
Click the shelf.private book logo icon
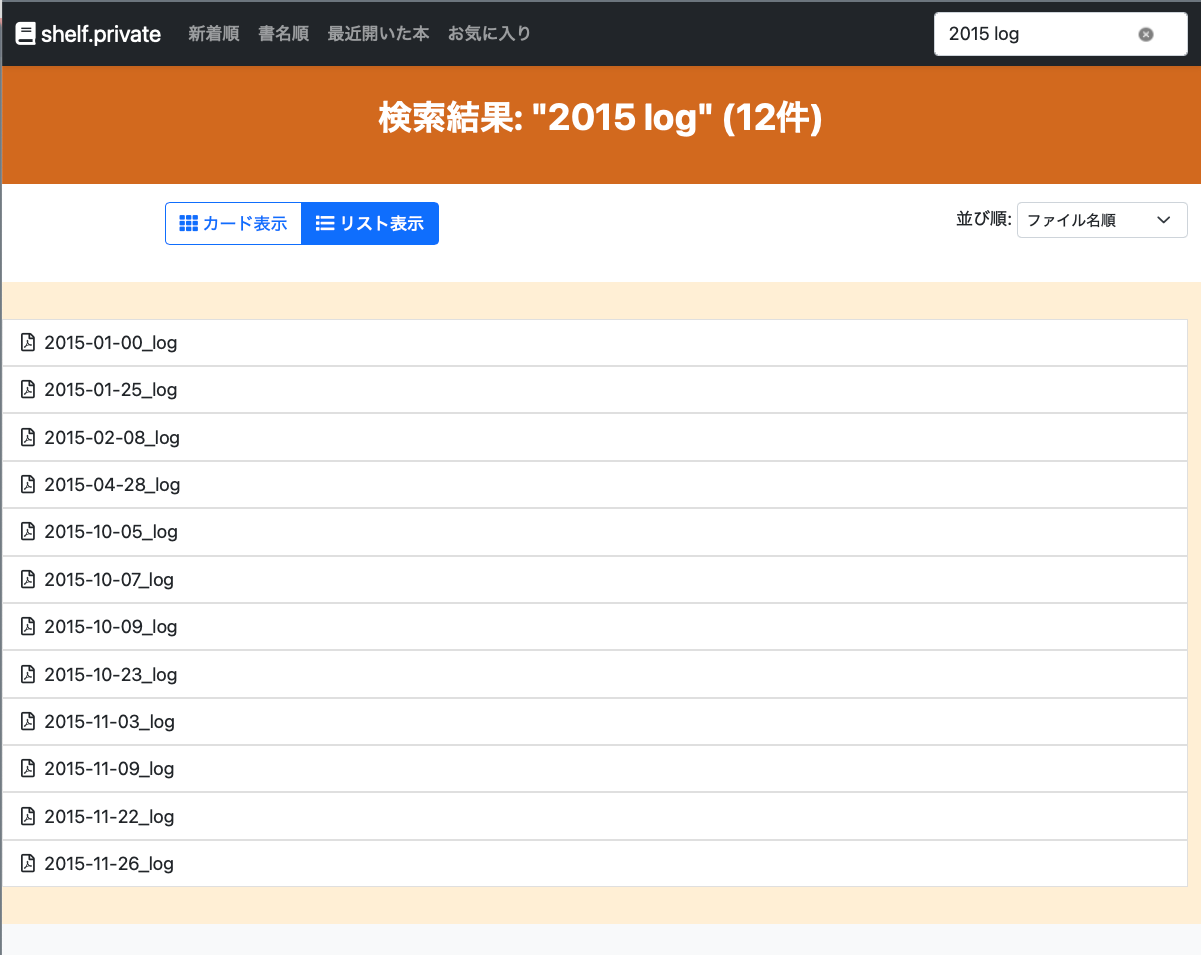pos(26,34)
